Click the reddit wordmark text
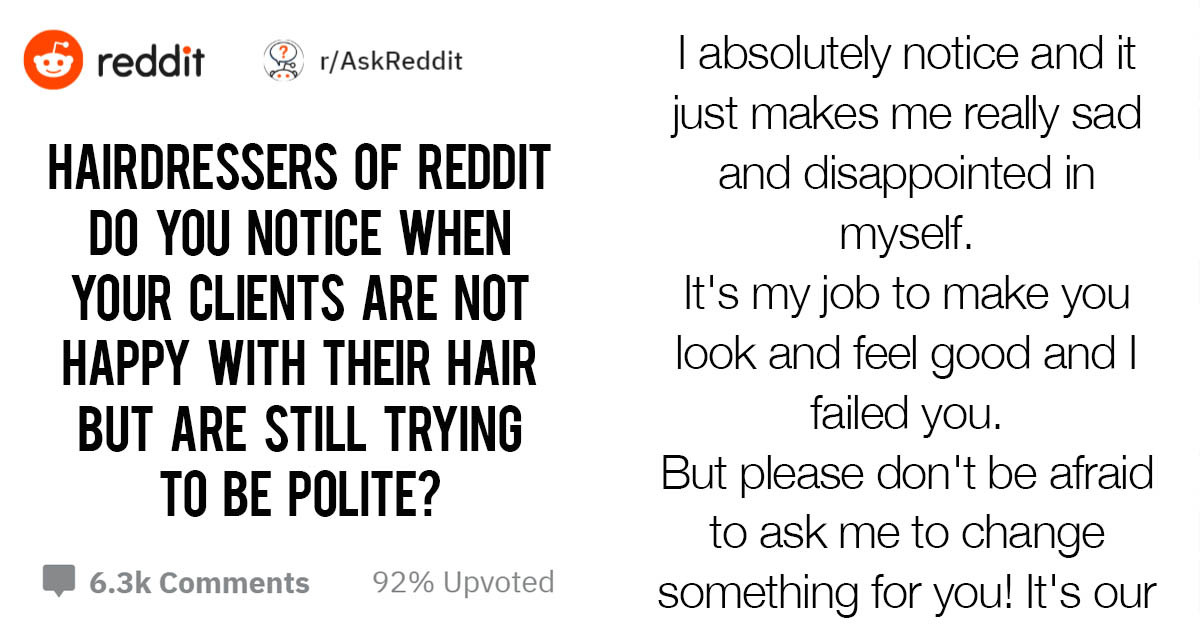 click(x=151, y=62)
